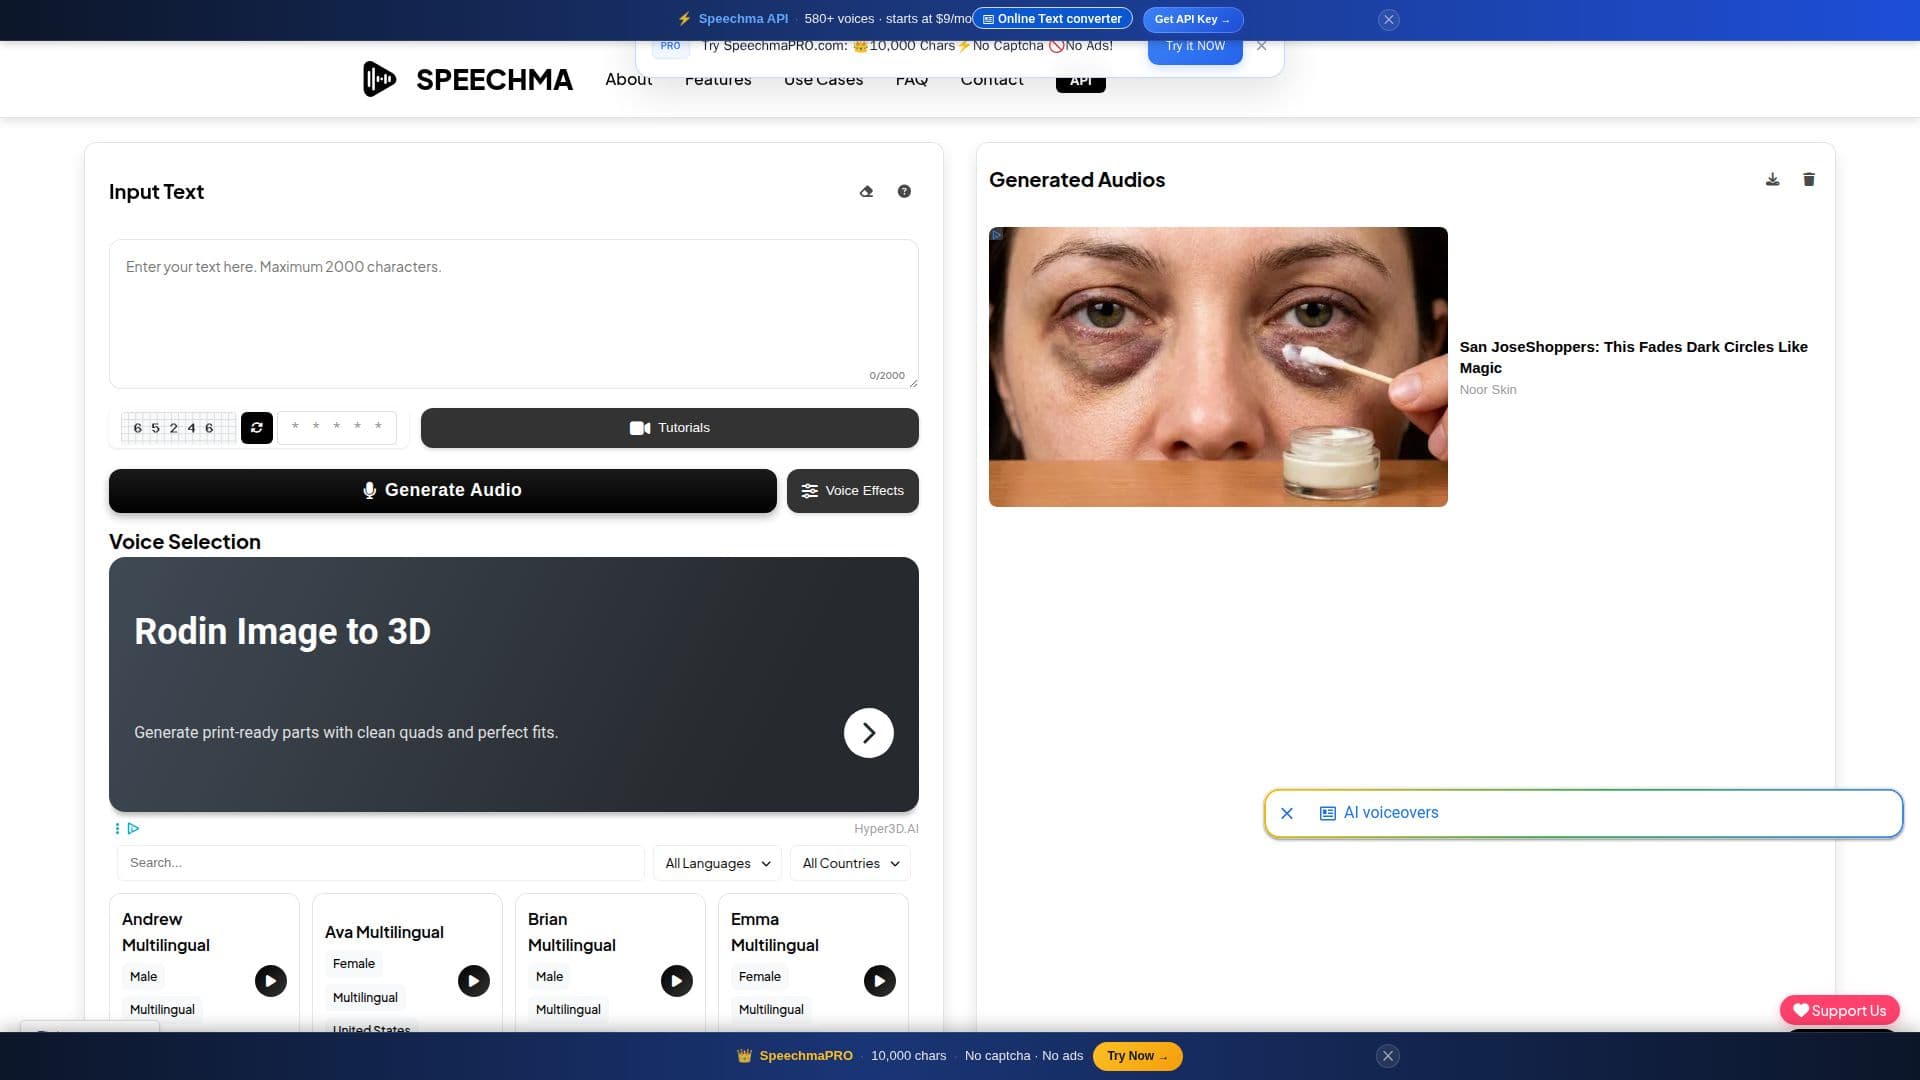
Task: Click the Support Us button
Action: click(x=1839, y=1011)
